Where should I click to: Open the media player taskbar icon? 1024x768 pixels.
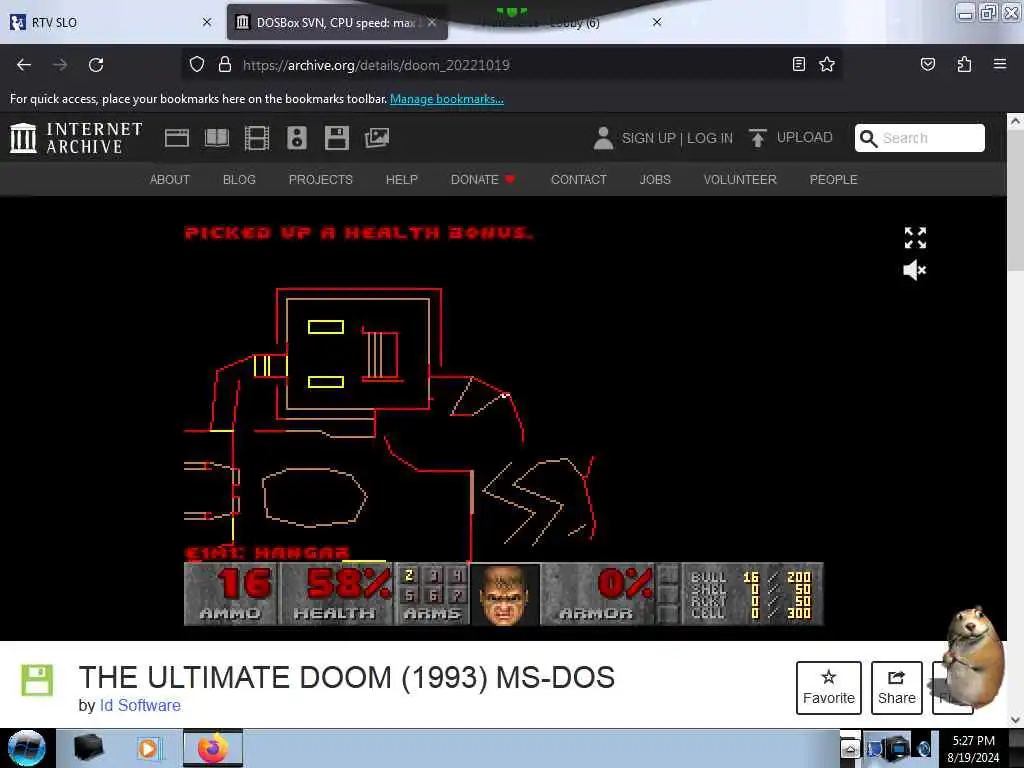[x=149, y=748]
